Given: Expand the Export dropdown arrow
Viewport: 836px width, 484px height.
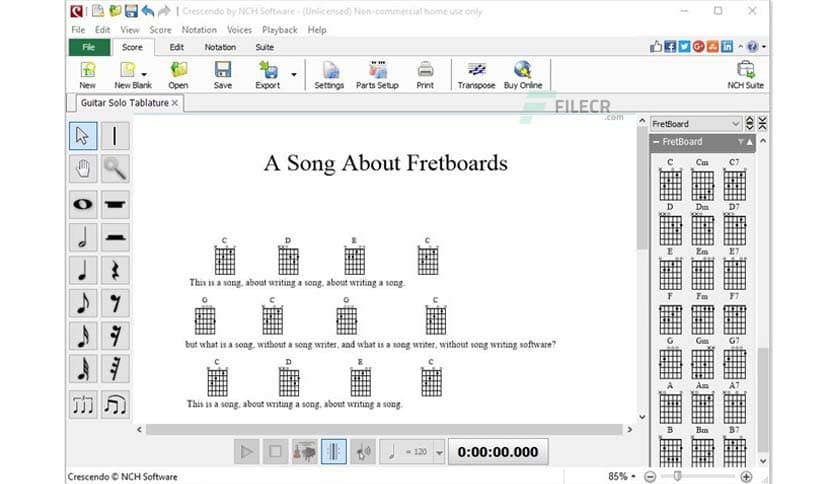Looking at the screenshot, I should pos(293,74).
